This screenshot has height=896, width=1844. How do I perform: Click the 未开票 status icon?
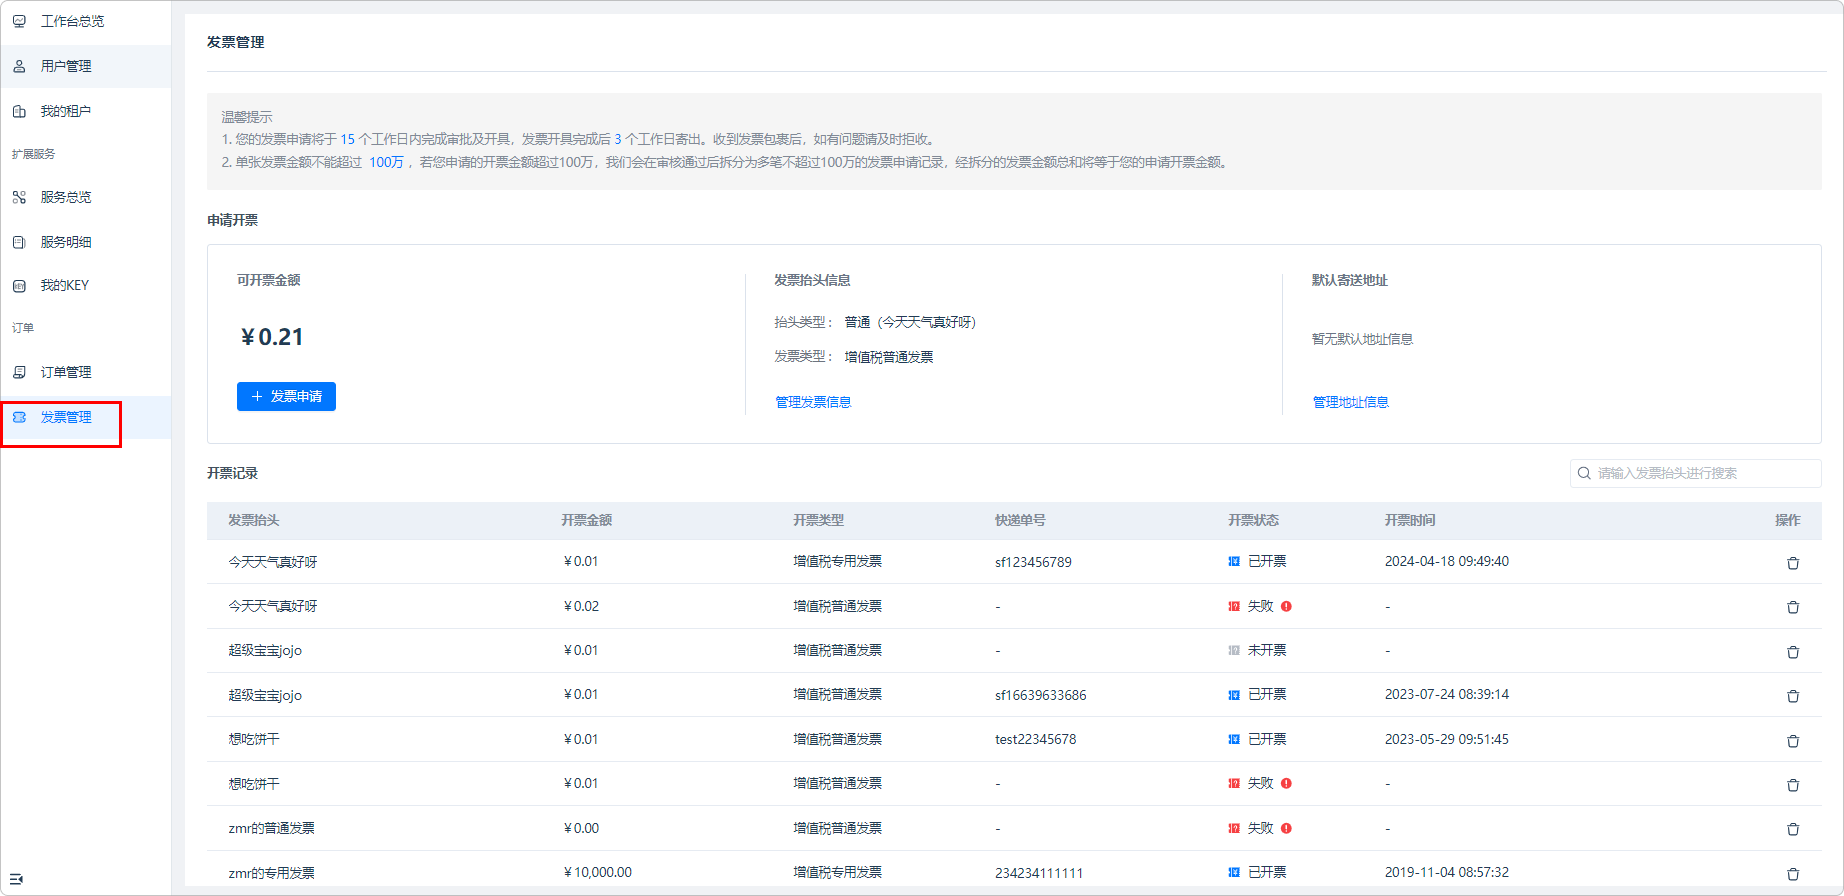pyautogui.click(x=1234, y=650)
